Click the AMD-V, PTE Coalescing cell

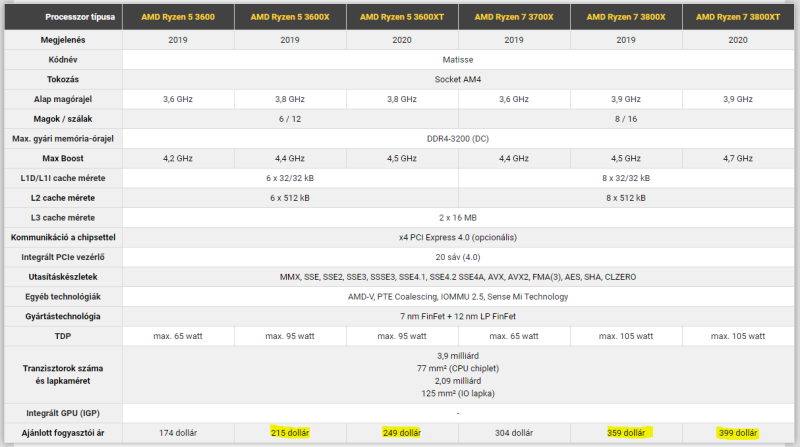[x=458, y=297]
